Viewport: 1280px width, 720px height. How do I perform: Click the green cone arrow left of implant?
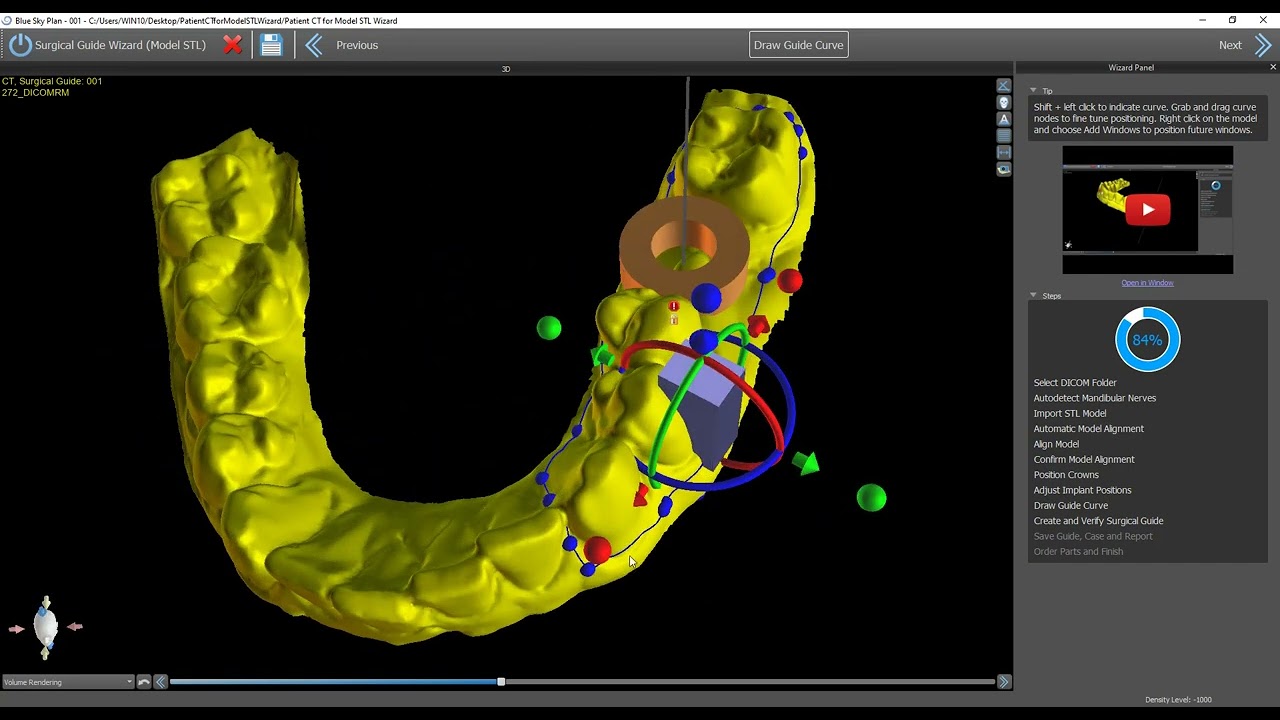coord(601,356)
